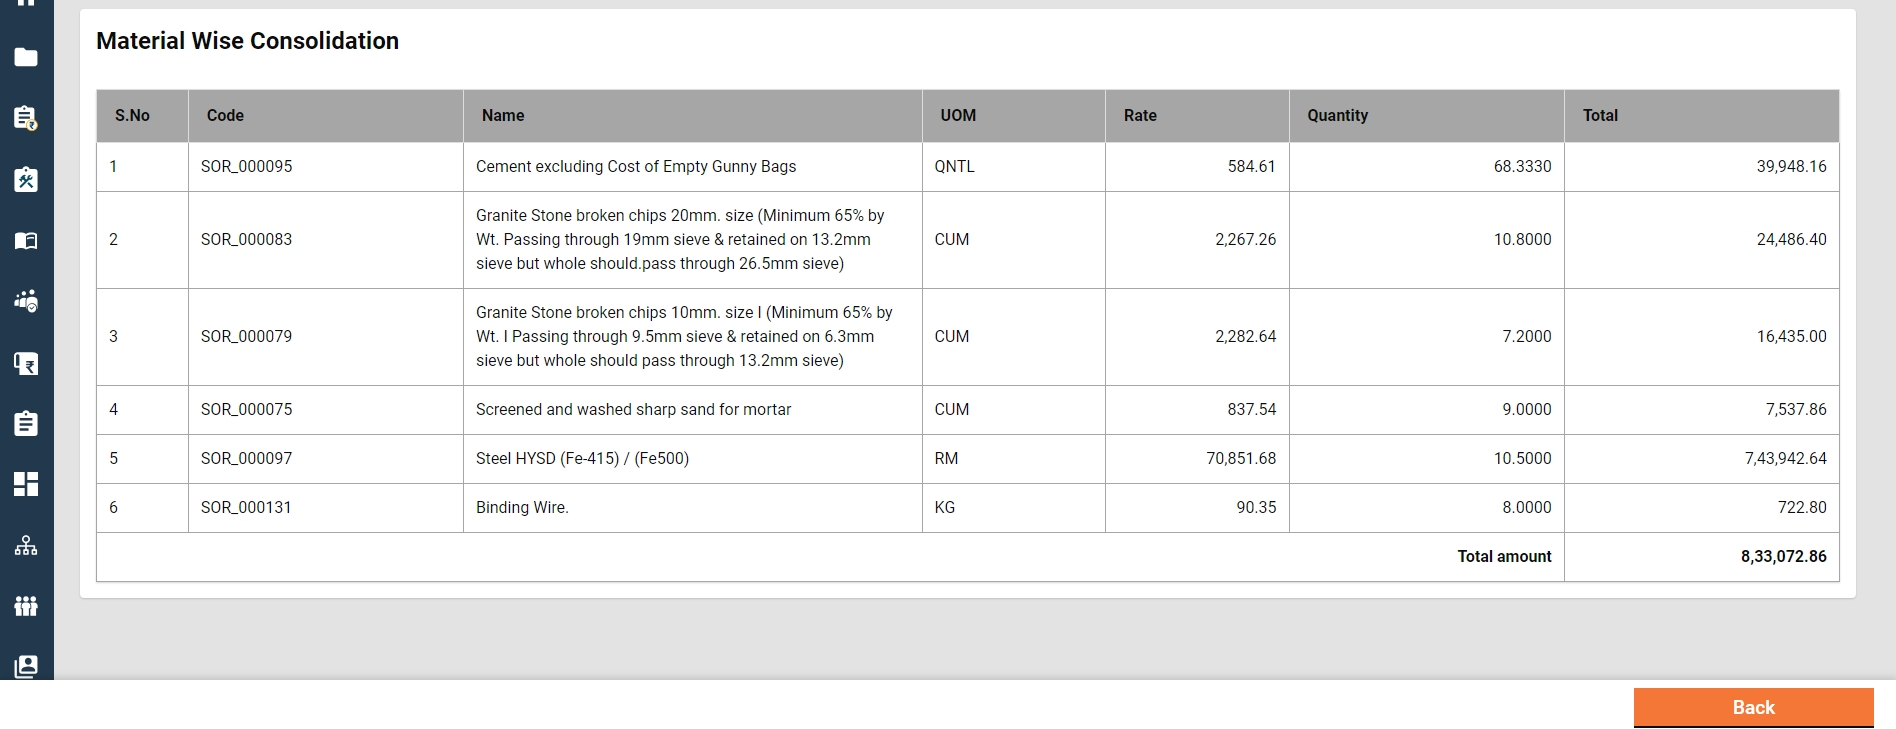Open the rupee bill icon

(x=26, y=363)
